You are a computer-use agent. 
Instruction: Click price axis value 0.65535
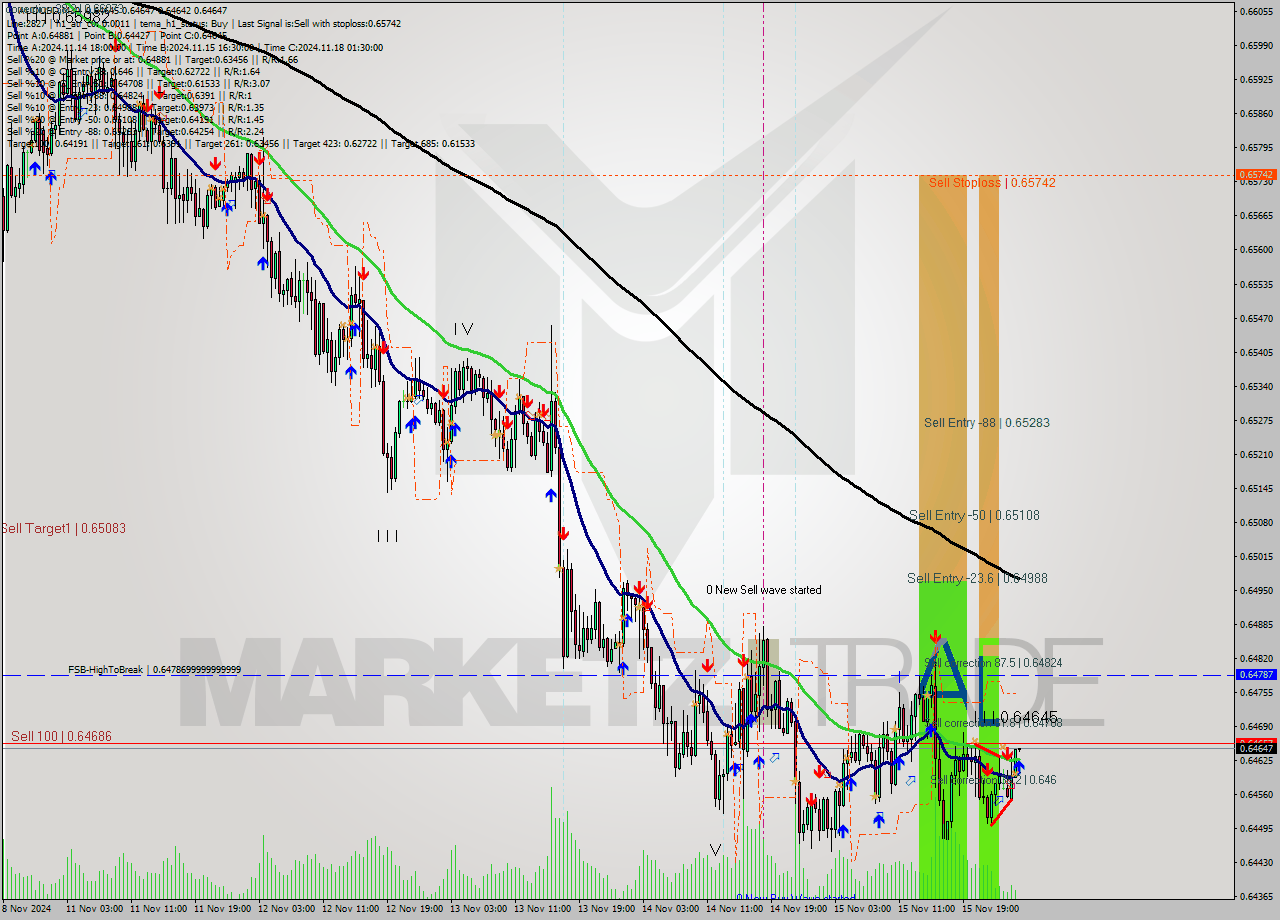[x=1257, y=284]
